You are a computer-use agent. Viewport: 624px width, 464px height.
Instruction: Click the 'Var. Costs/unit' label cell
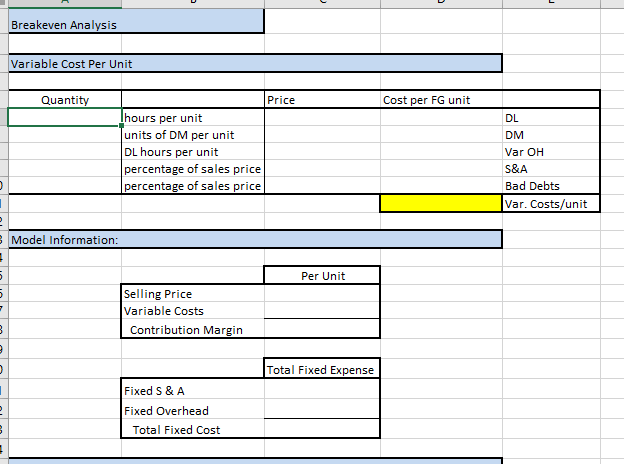[551, 204]
